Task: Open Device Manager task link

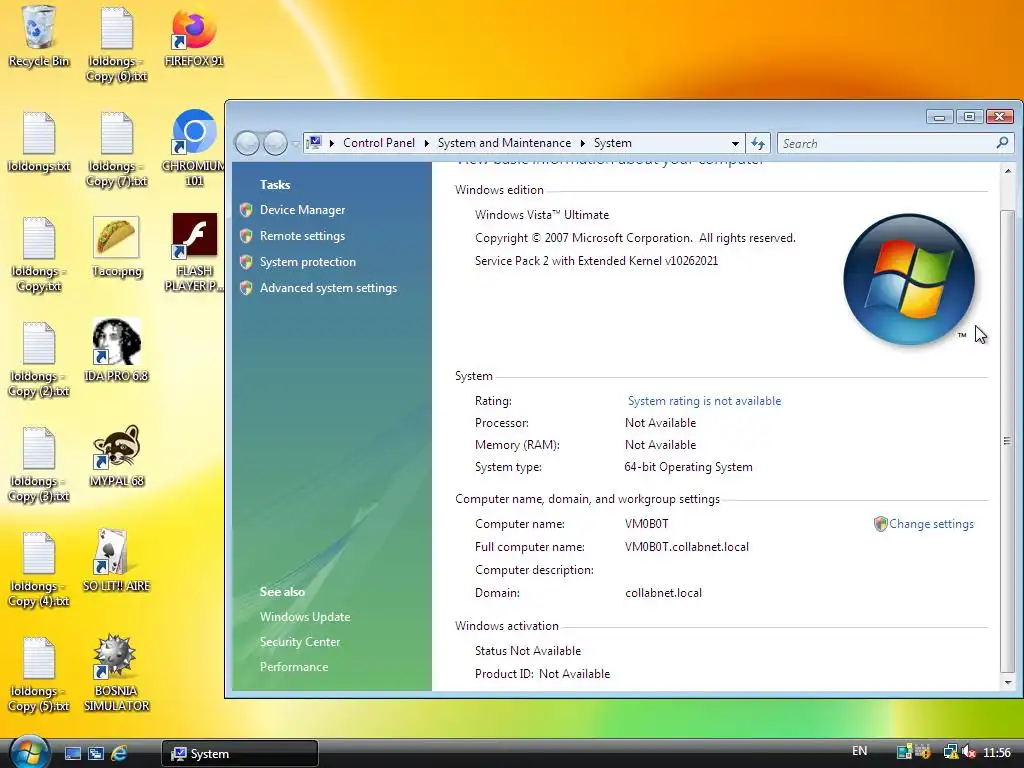Action: pos(302,210)
